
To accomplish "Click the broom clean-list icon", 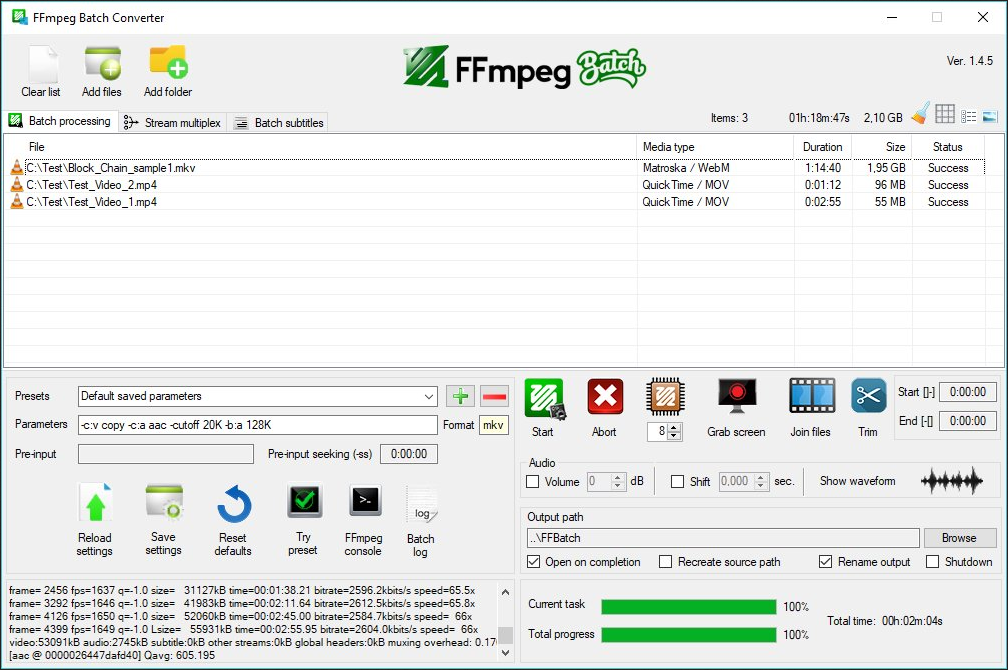I will coord(921,114).
